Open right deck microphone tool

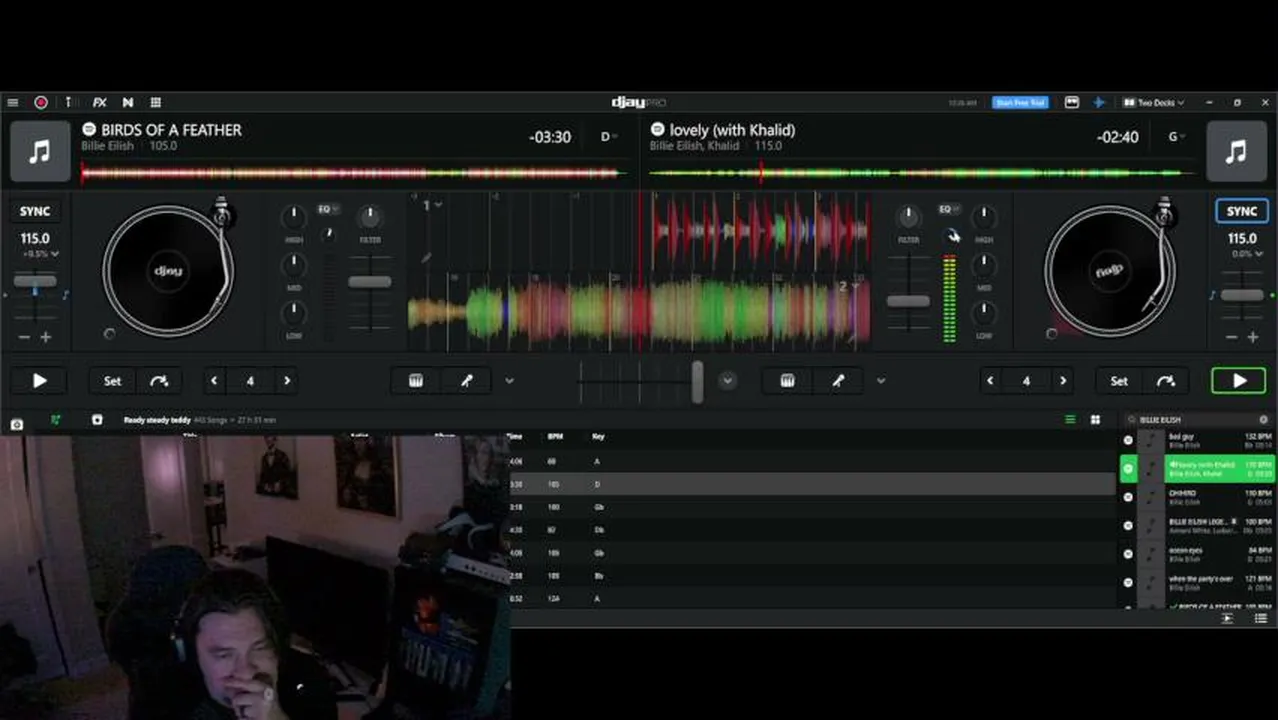839,381
